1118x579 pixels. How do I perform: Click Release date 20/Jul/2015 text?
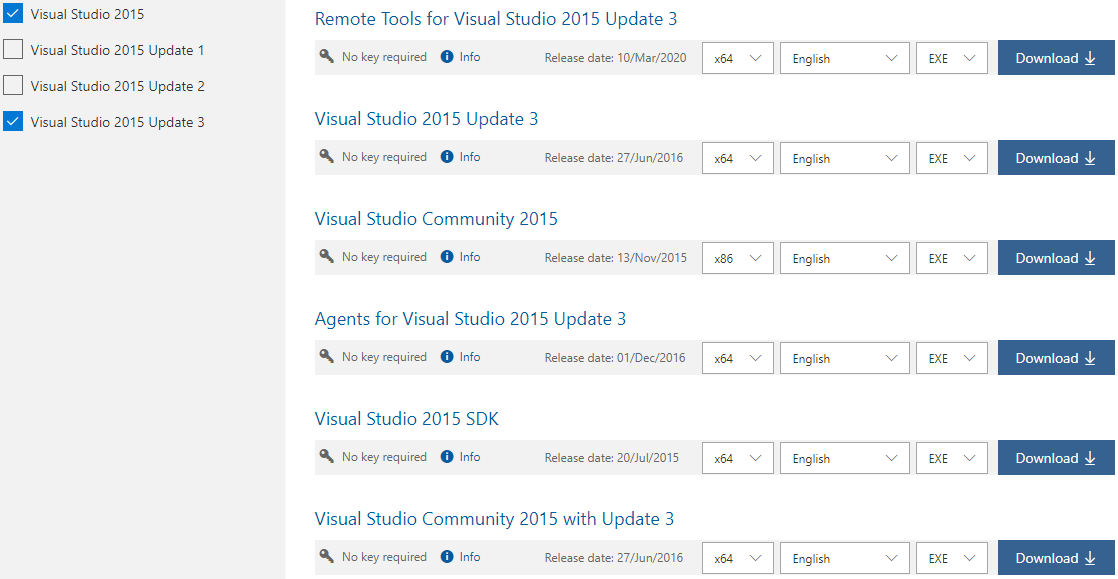612,457
